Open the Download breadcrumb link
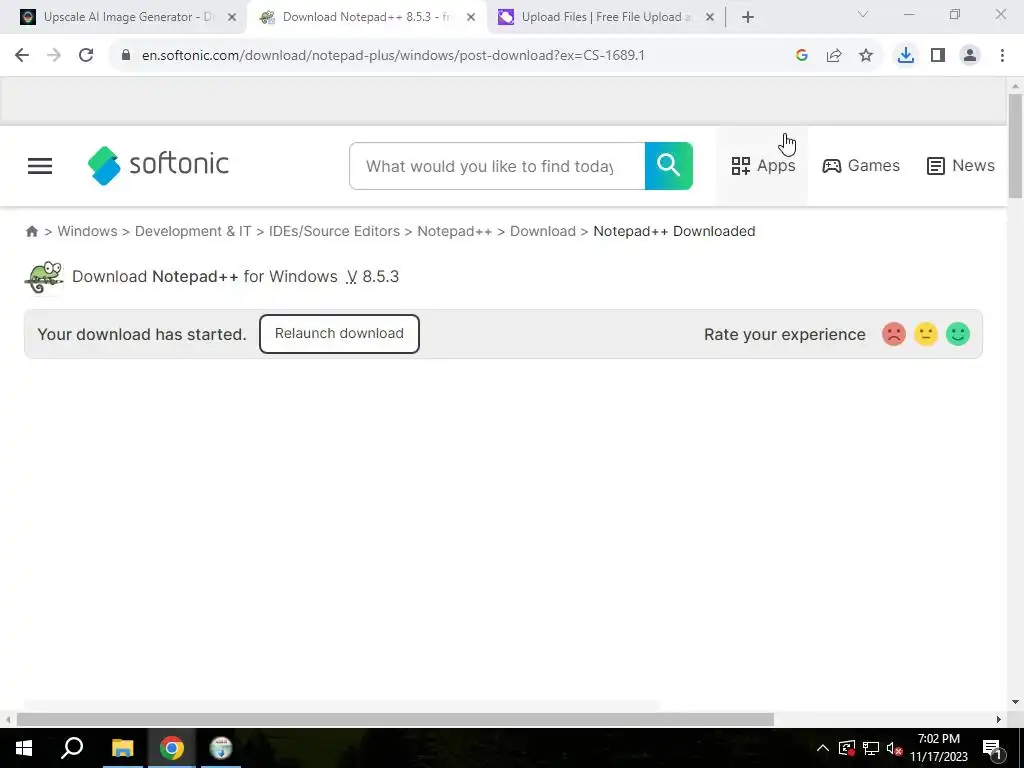 543,231
